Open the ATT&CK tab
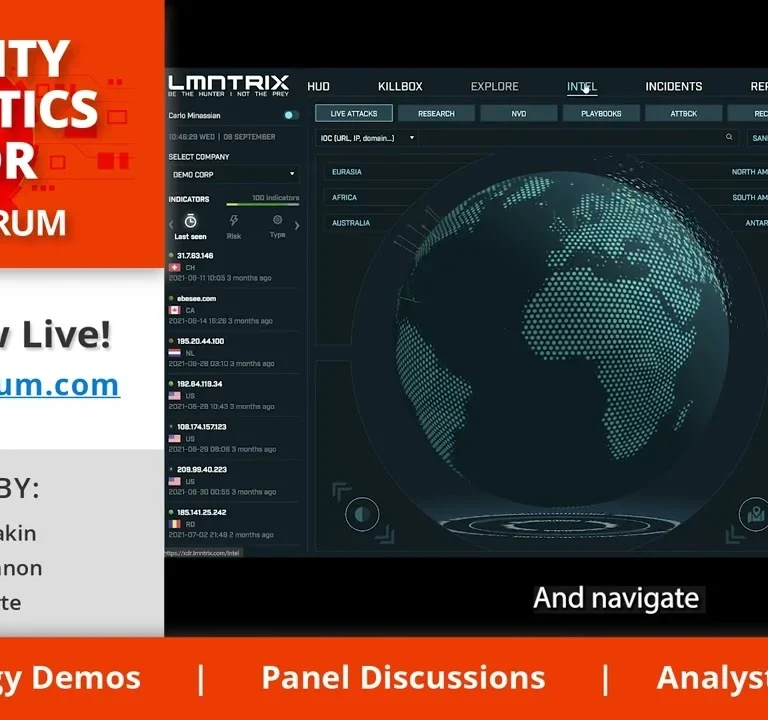Screen dimensions: 768x720 coord(683,113)
